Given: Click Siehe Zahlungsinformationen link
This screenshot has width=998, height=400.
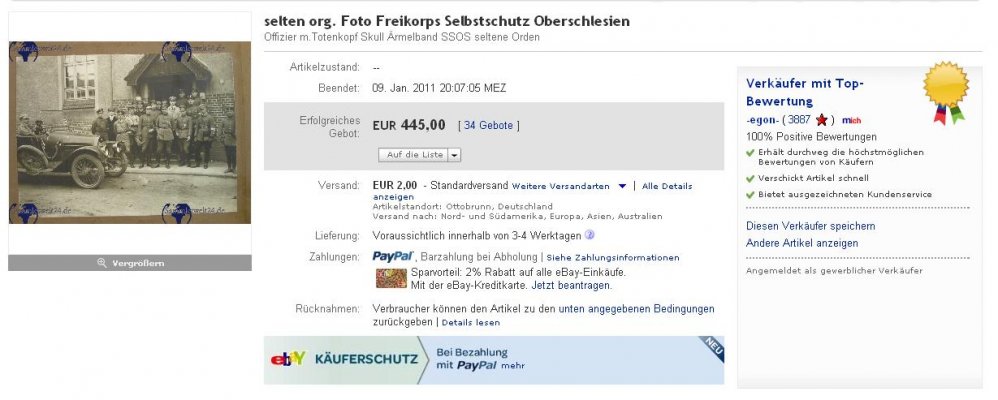Looking at the screenshot, I should point(613,258).
